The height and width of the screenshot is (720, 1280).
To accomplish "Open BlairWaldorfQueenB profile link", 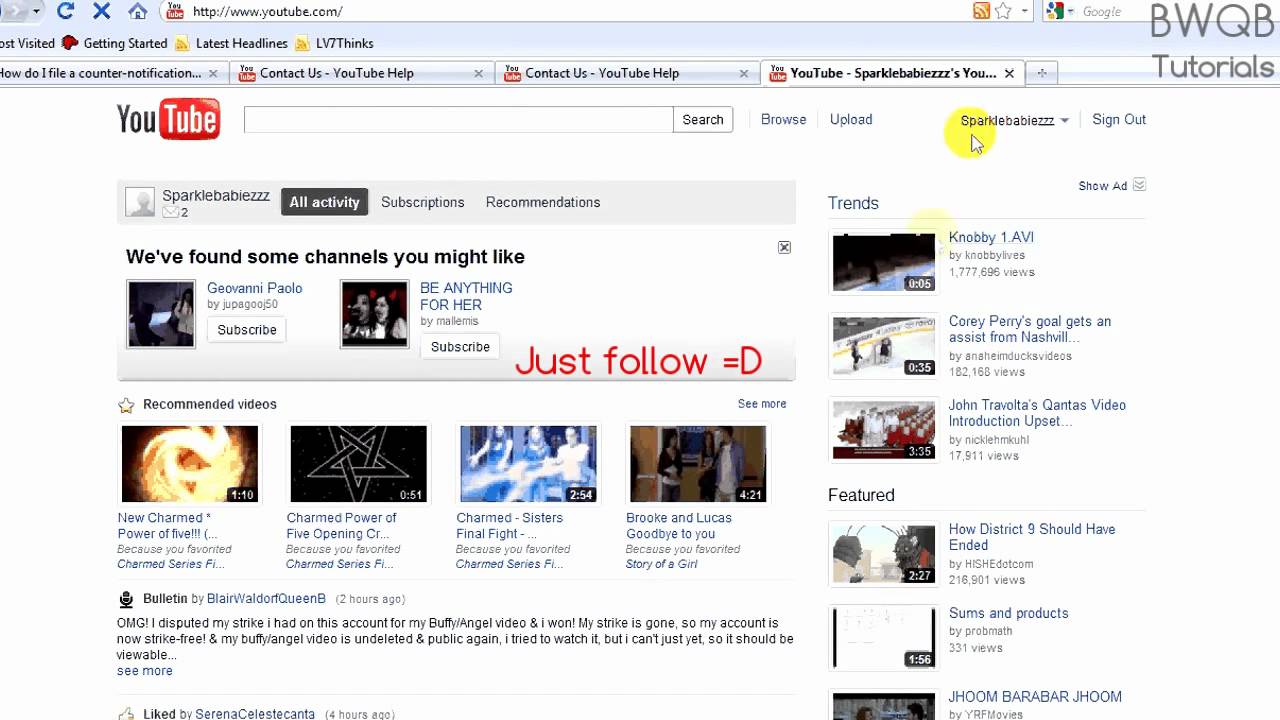I will click(266, 599).
